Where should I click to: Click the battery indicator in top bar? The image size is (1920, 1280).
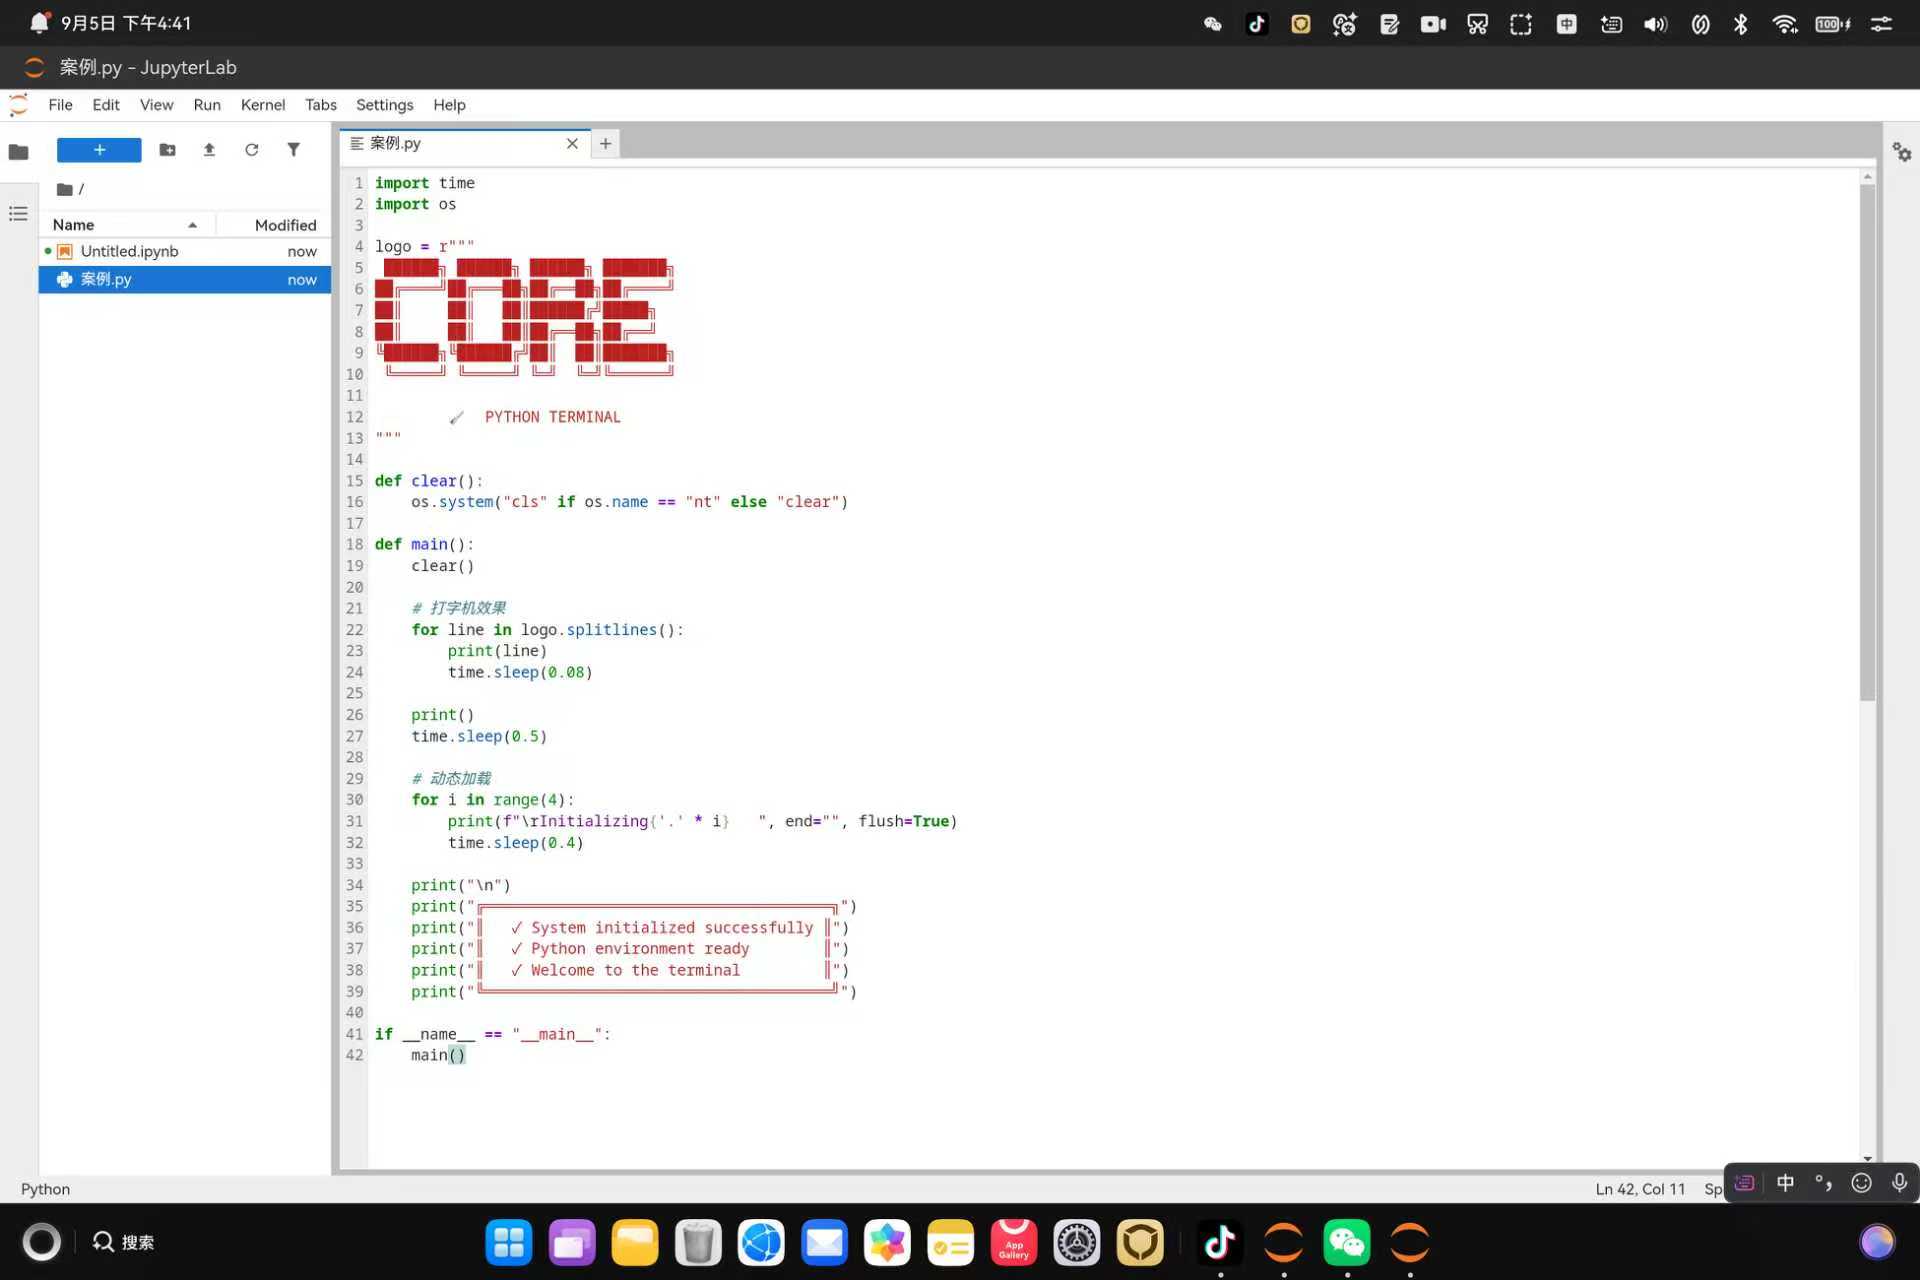pyautogui.click(x=1833, y=24)
